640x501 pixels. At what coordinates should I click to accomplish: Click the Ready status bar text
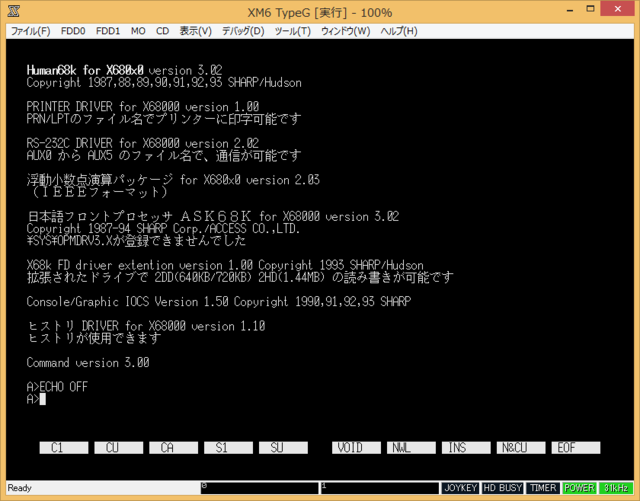(x=20, y=488)
